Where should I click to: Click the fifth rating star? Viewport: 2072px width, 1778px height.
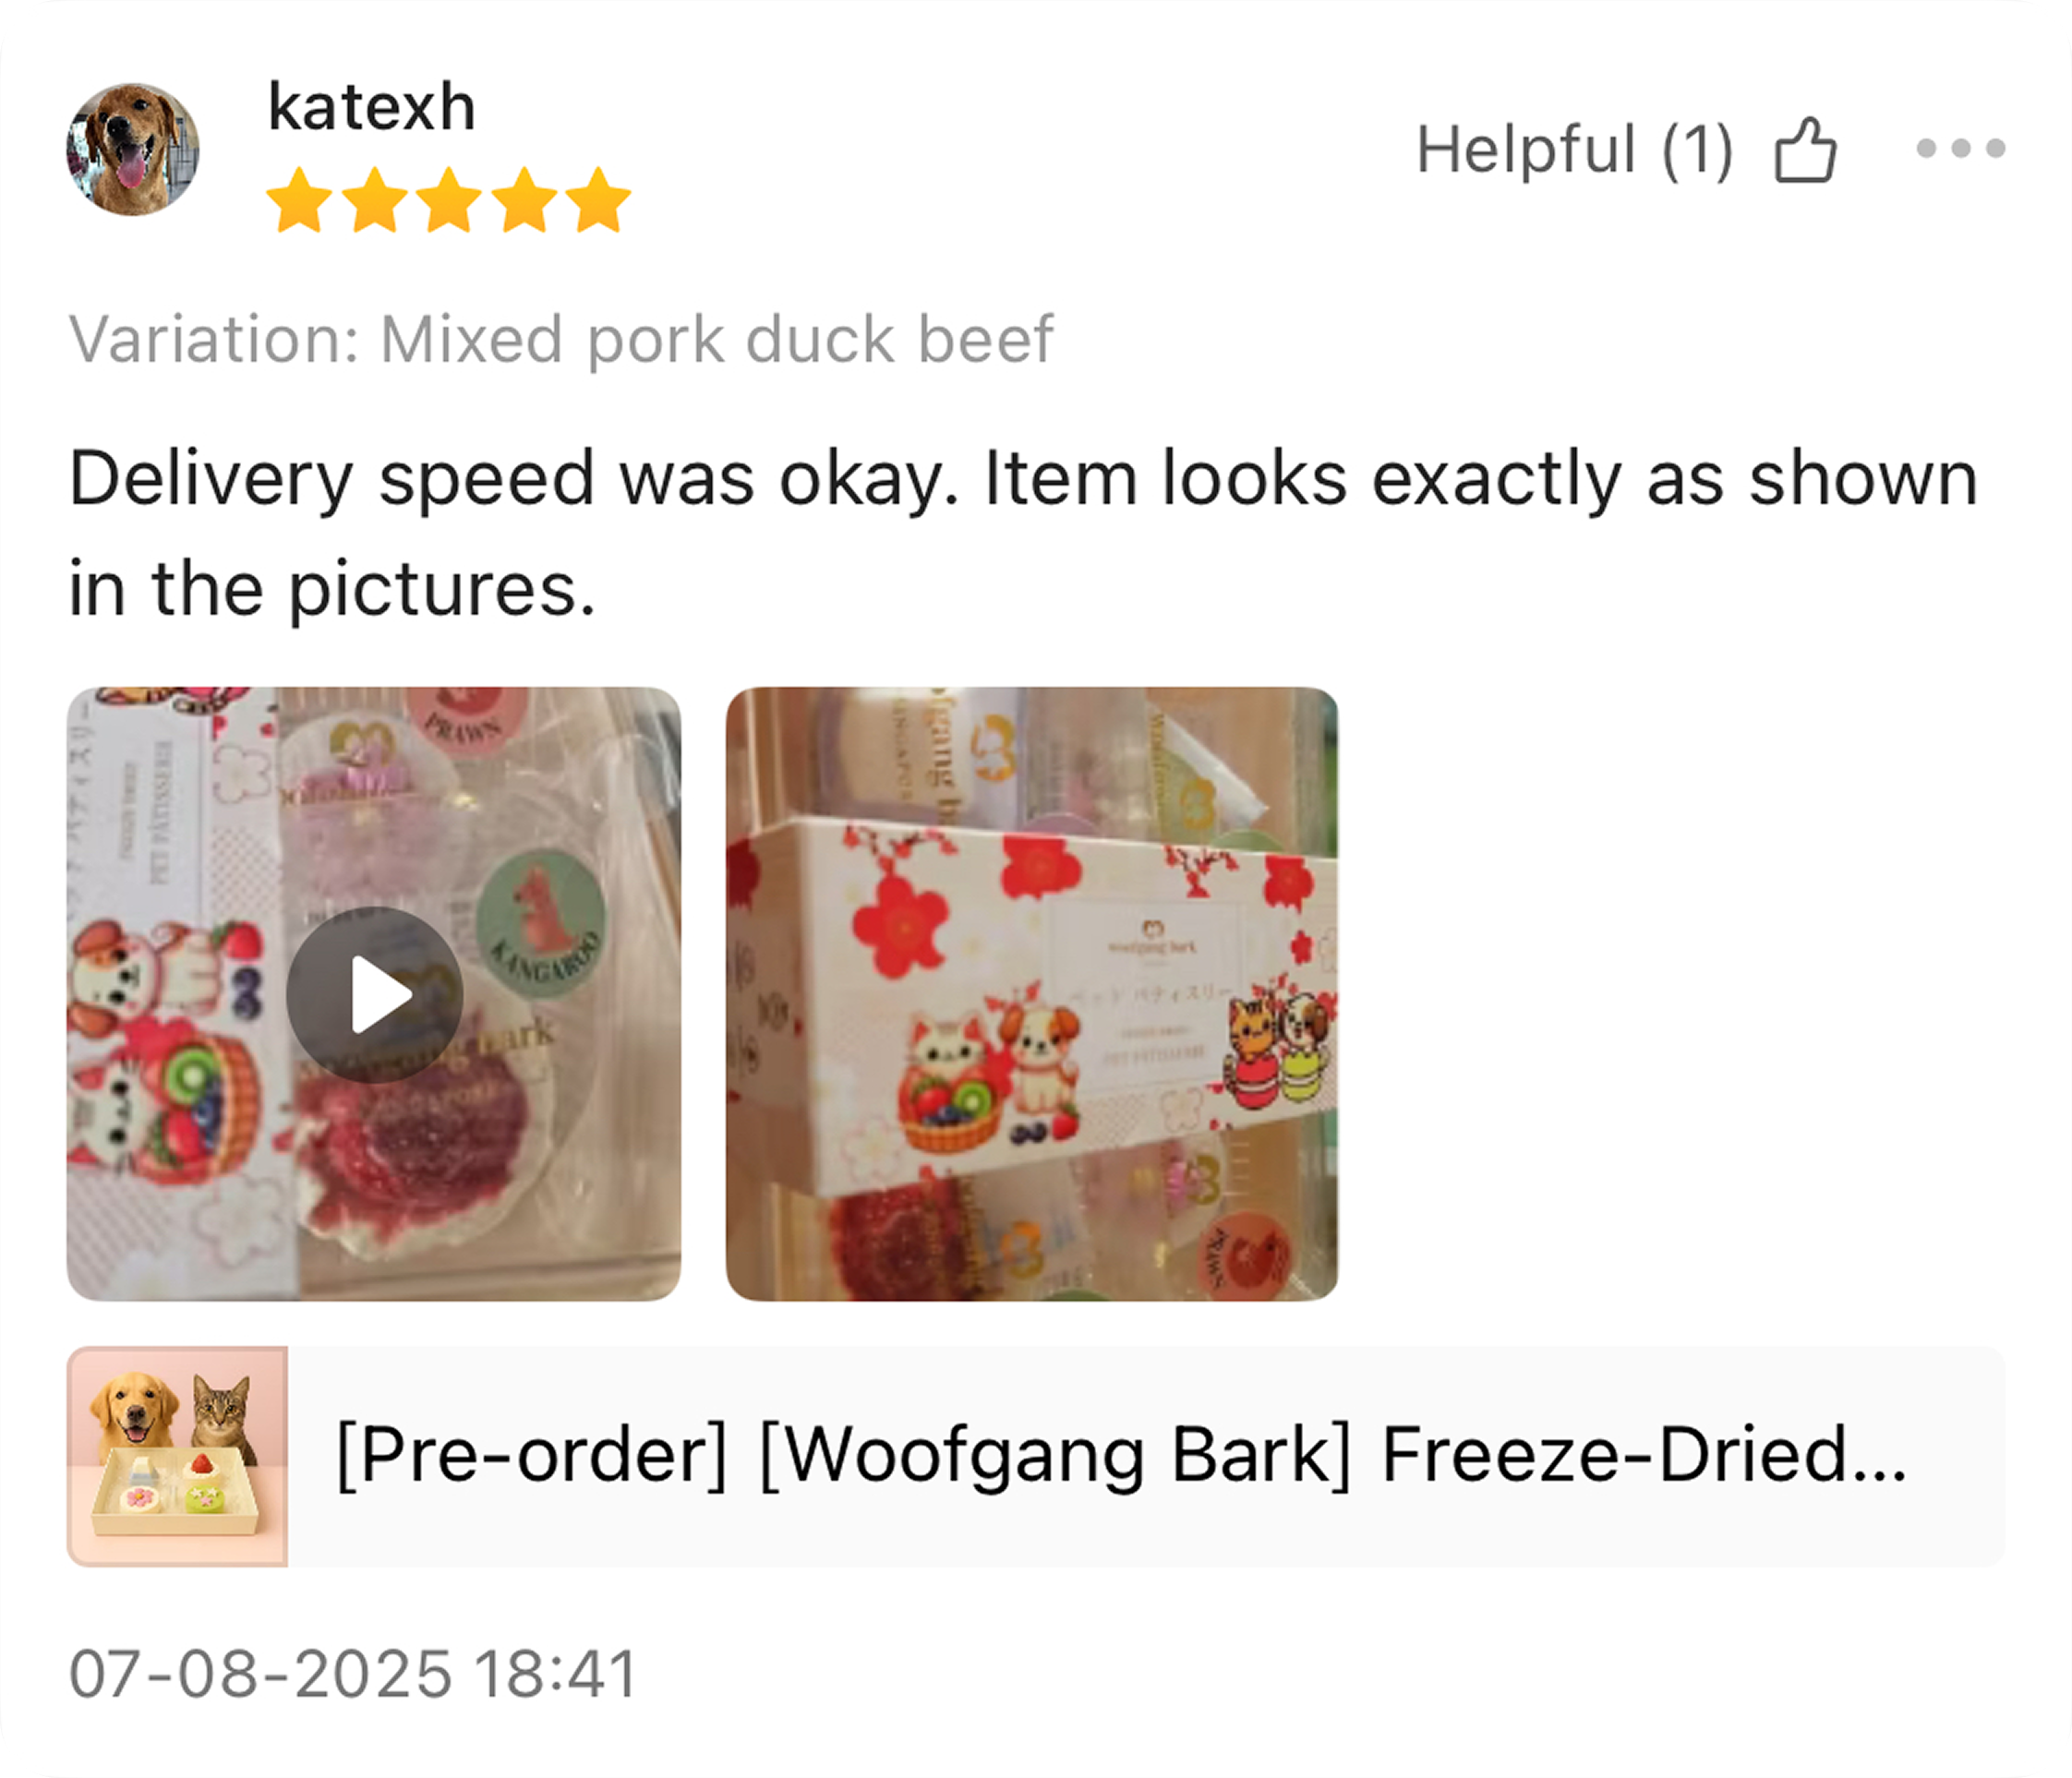[598, 200]
